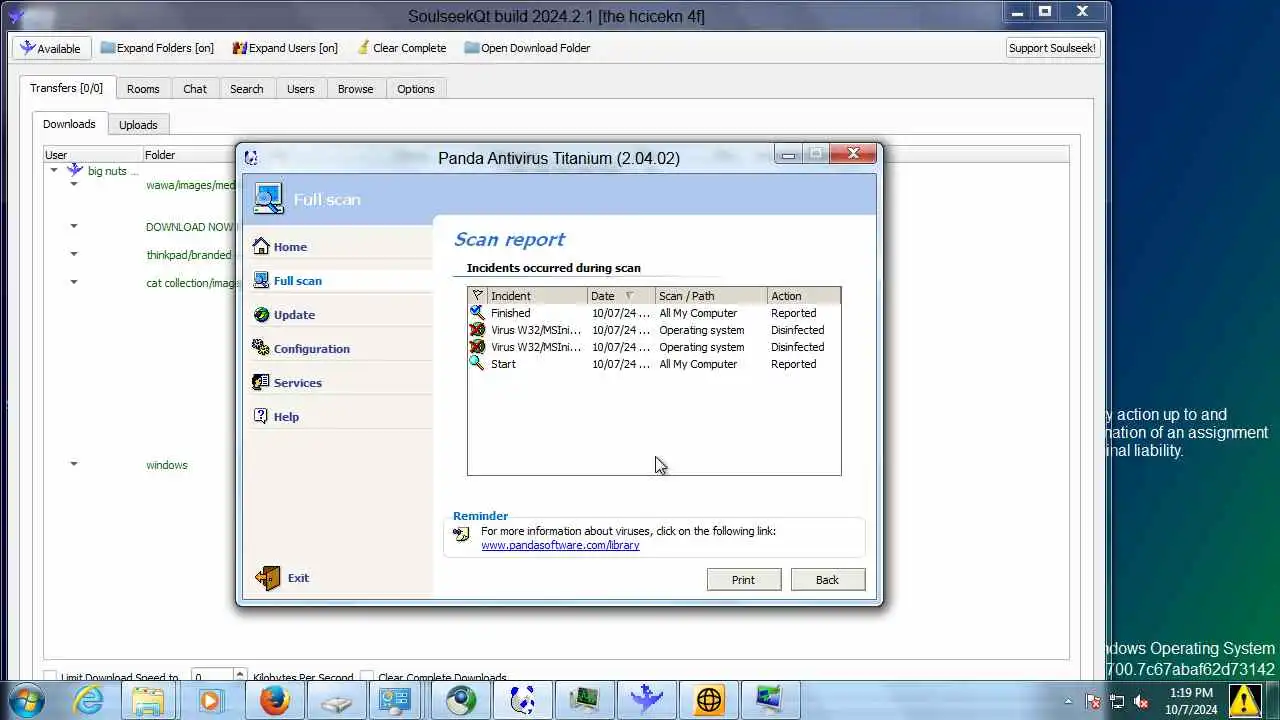Screen dimensions: 1280x720
Task: Open the Search tab
Action: (x=247, y=89)
